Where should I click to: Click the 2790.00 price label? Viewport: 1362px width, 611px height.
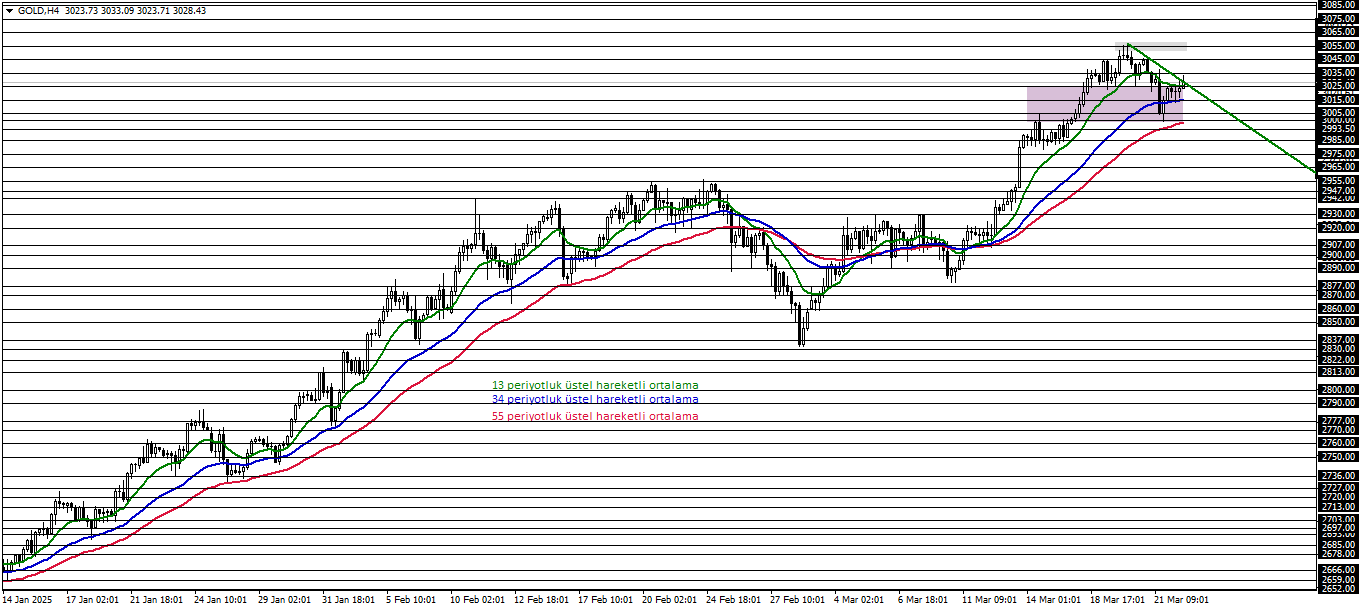click(1337, 403)
